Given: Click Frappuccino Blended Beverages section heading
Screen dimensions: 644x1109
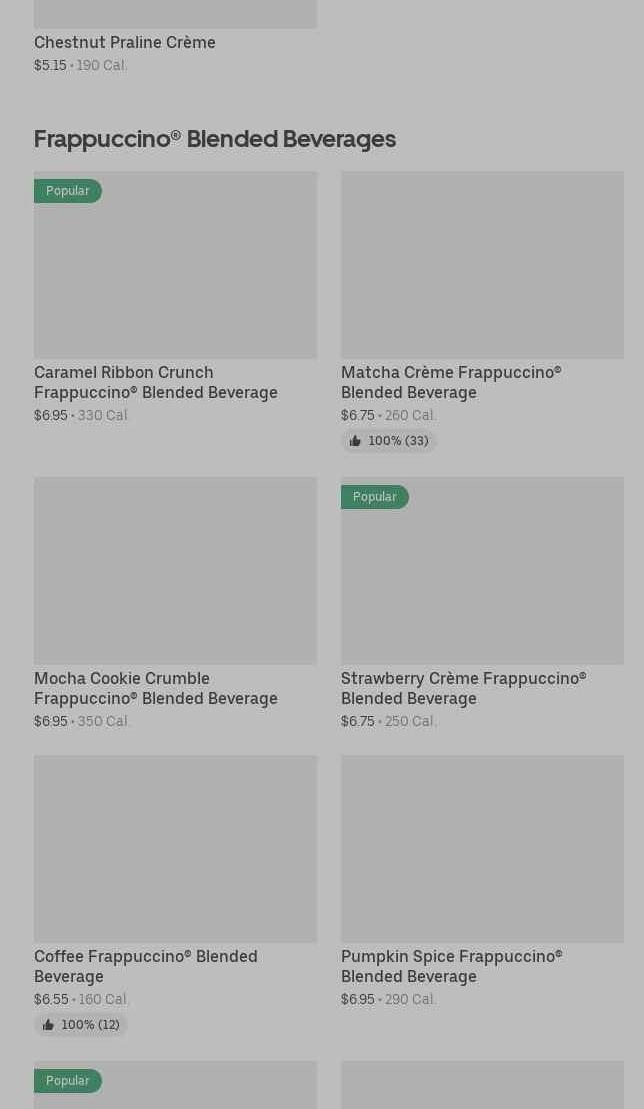Looking at the screenshot, I should tap(215, 139).
